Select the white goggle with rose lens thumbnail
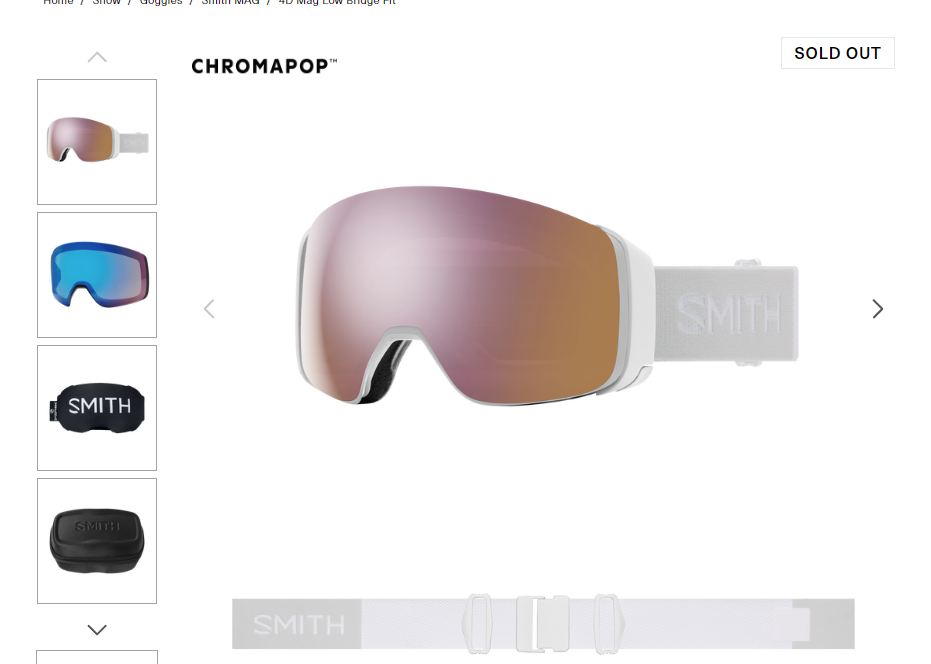This screenshot has width=931, height=664. point(97,142)
